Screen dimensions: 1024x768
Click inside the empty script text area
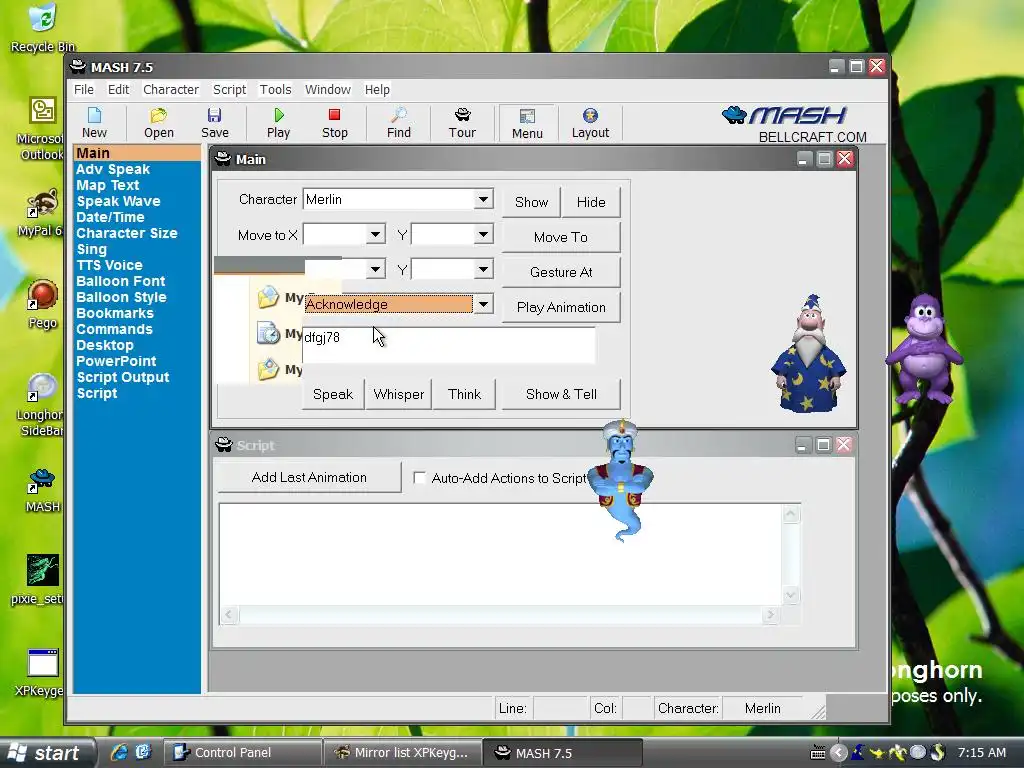[x=500, y=554]
